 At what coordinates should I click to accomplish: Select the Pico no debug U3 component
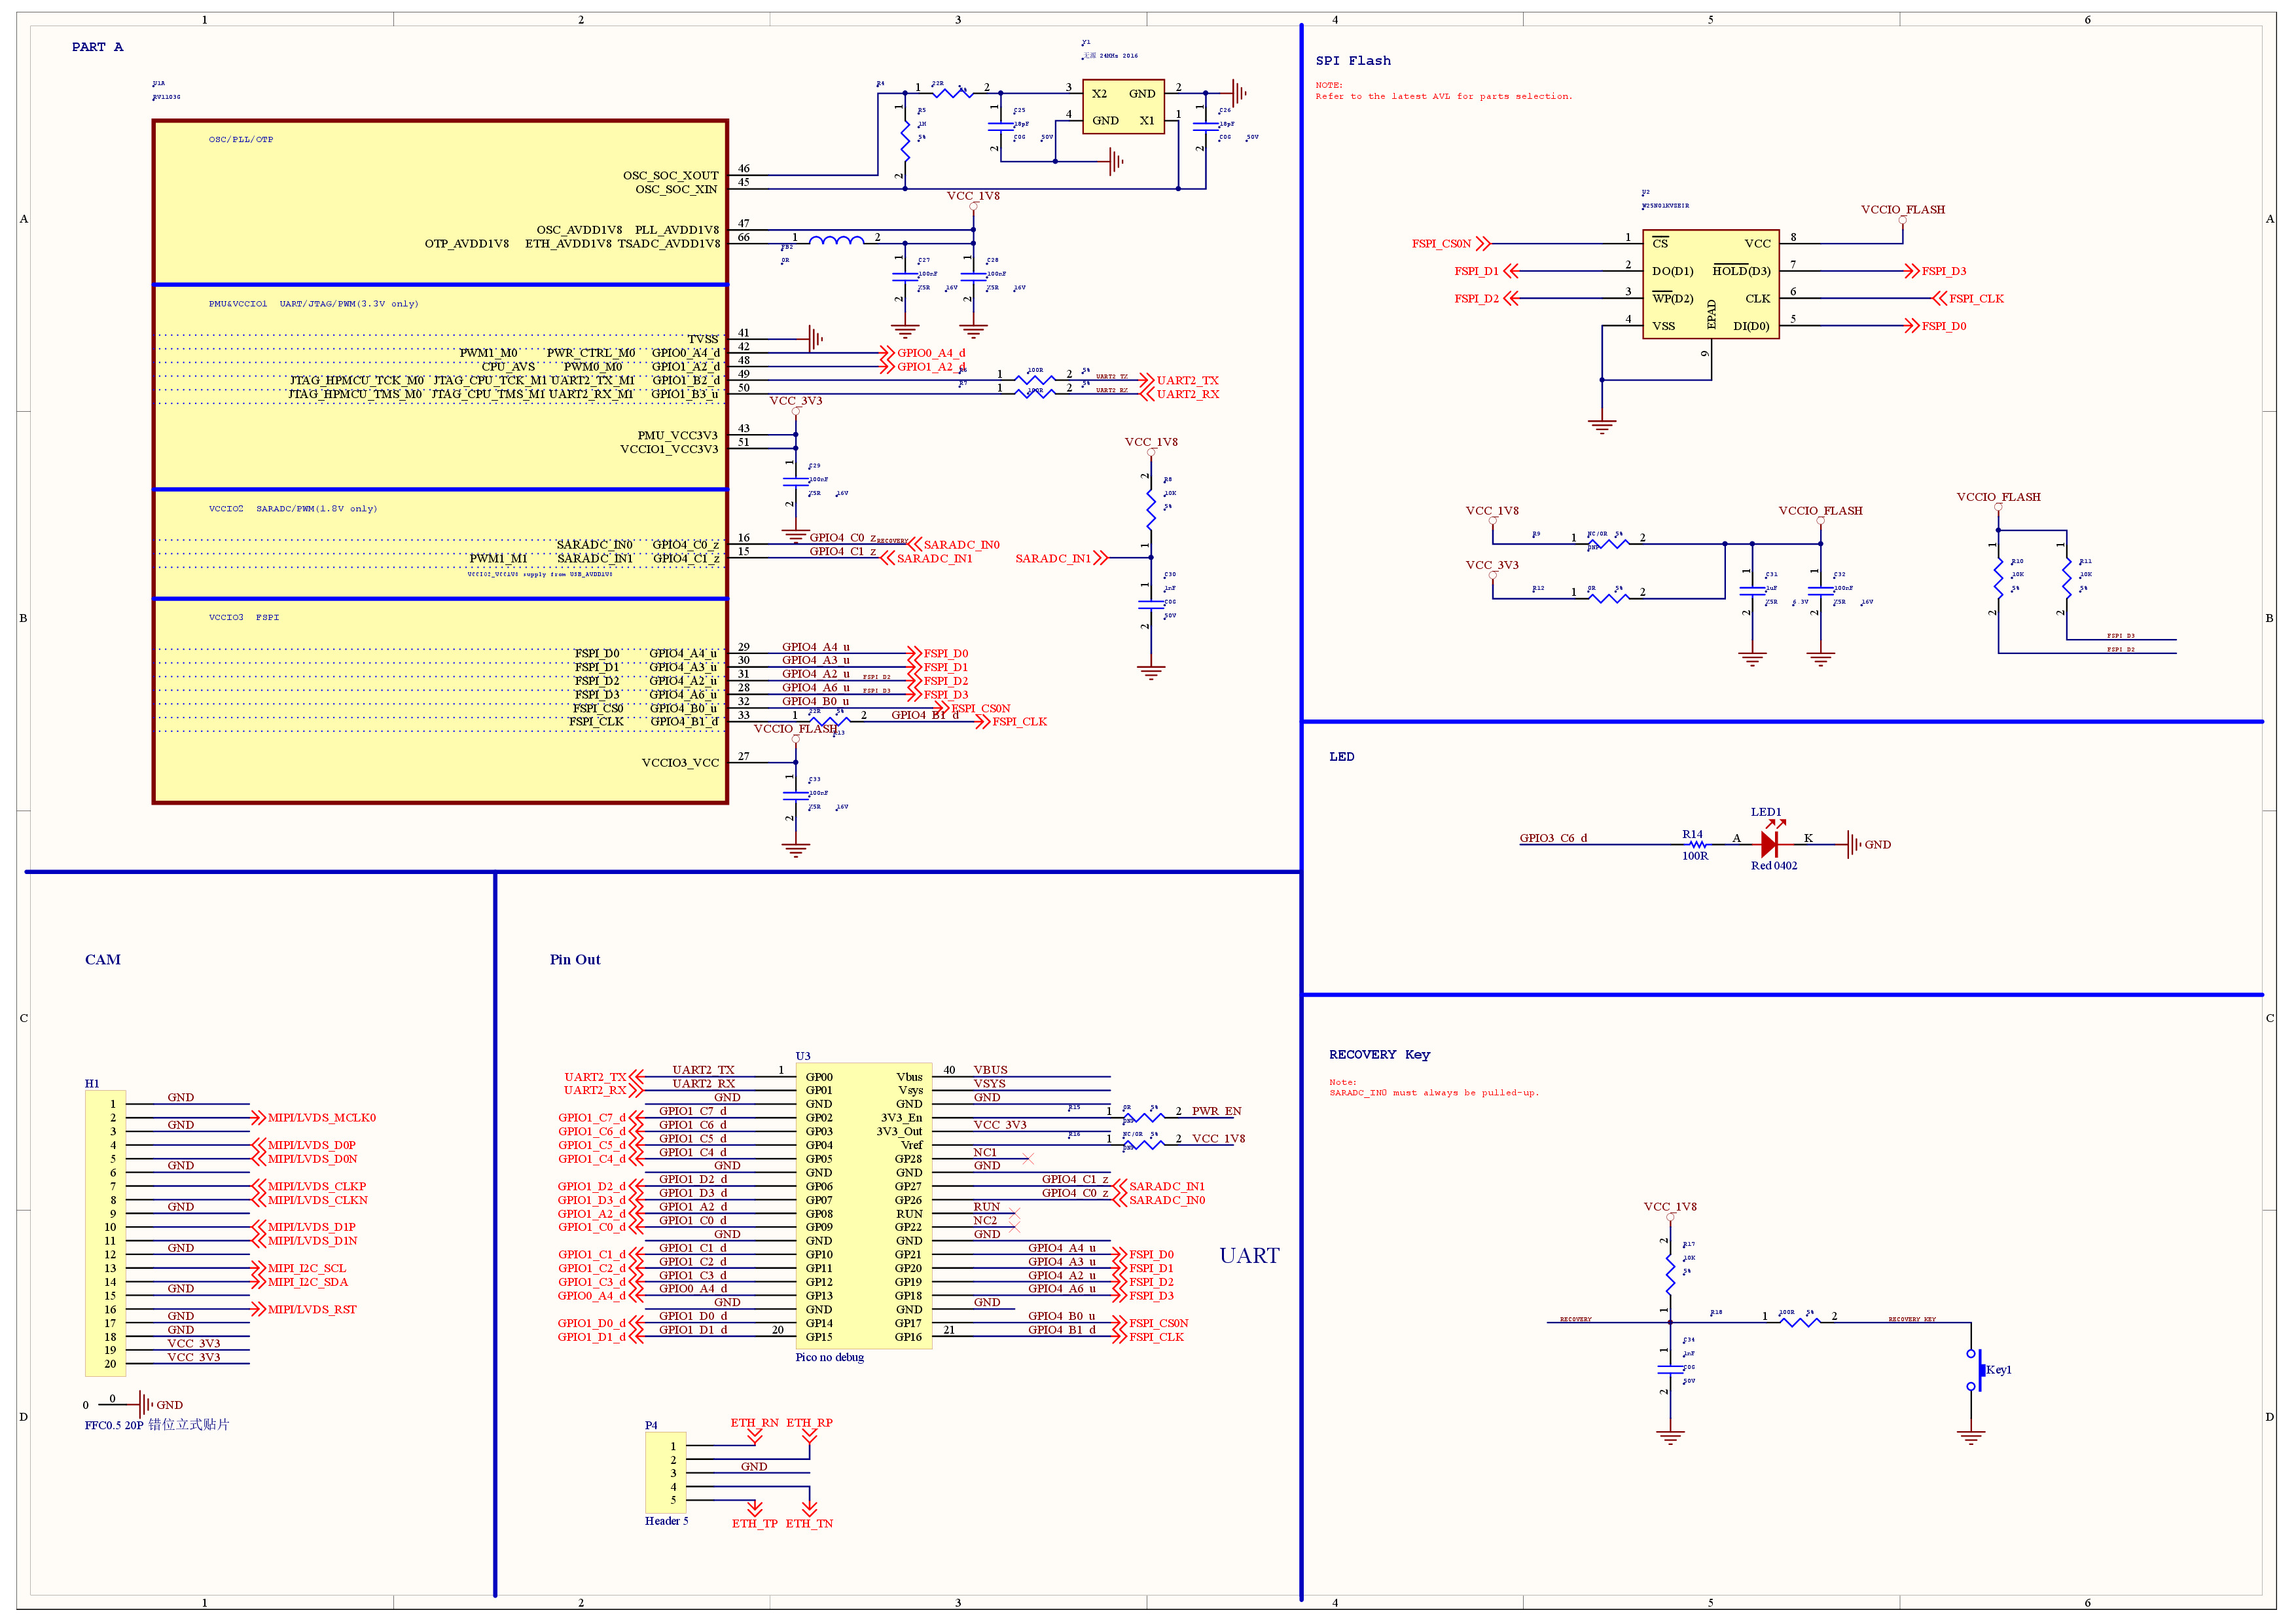(x=863, y=1205)
